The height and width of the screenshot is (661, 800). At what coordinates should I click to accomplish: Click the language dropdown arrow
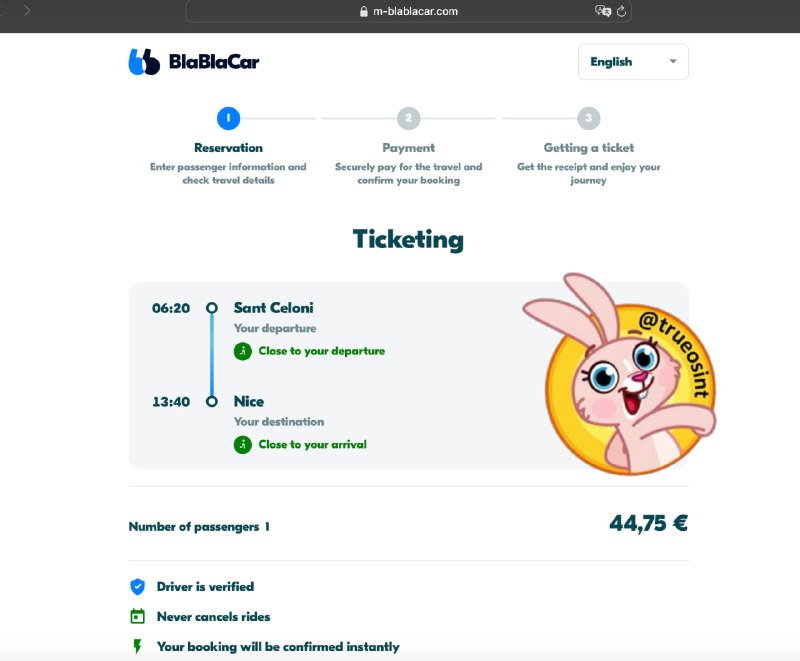[x=673, y=61]
